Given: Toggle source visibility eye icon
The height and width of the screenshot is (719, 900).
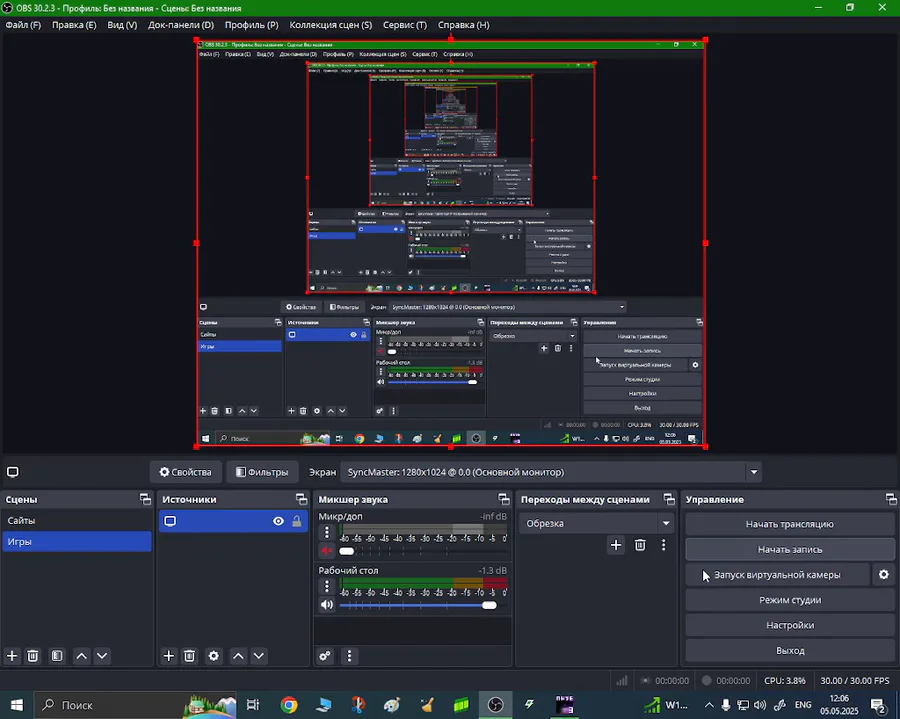Looking at the screenshot, I should pyautogui.click(x=278, y=521).
